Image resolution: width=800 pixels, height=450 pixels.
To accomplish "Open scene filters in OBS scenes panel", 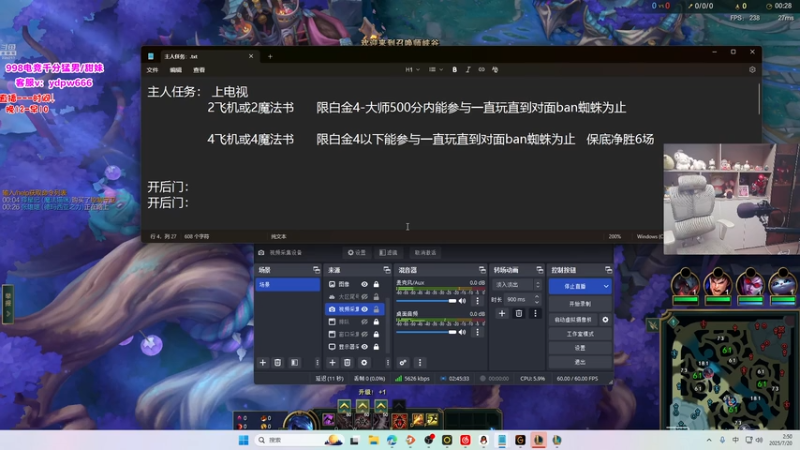I will pyautogui.click(x=294, y=363).
